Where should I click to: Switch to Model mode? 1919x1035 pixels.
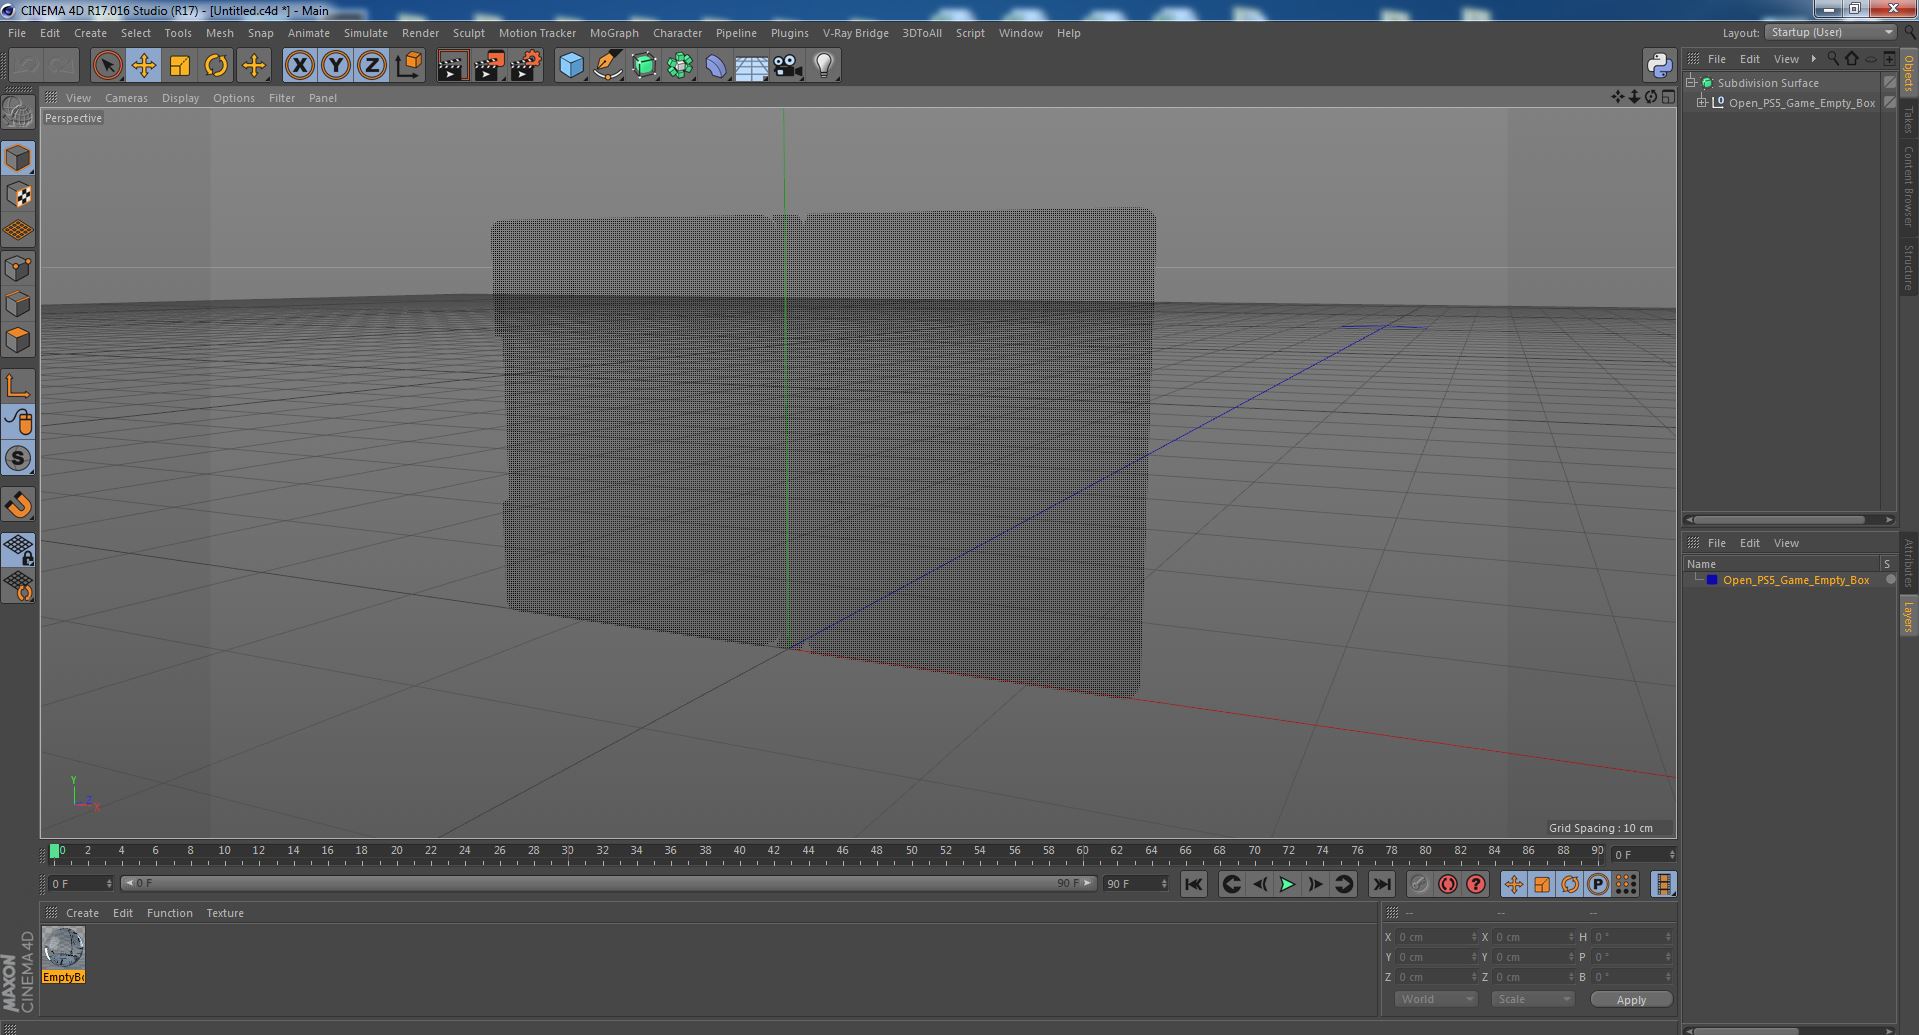[18, 159]
